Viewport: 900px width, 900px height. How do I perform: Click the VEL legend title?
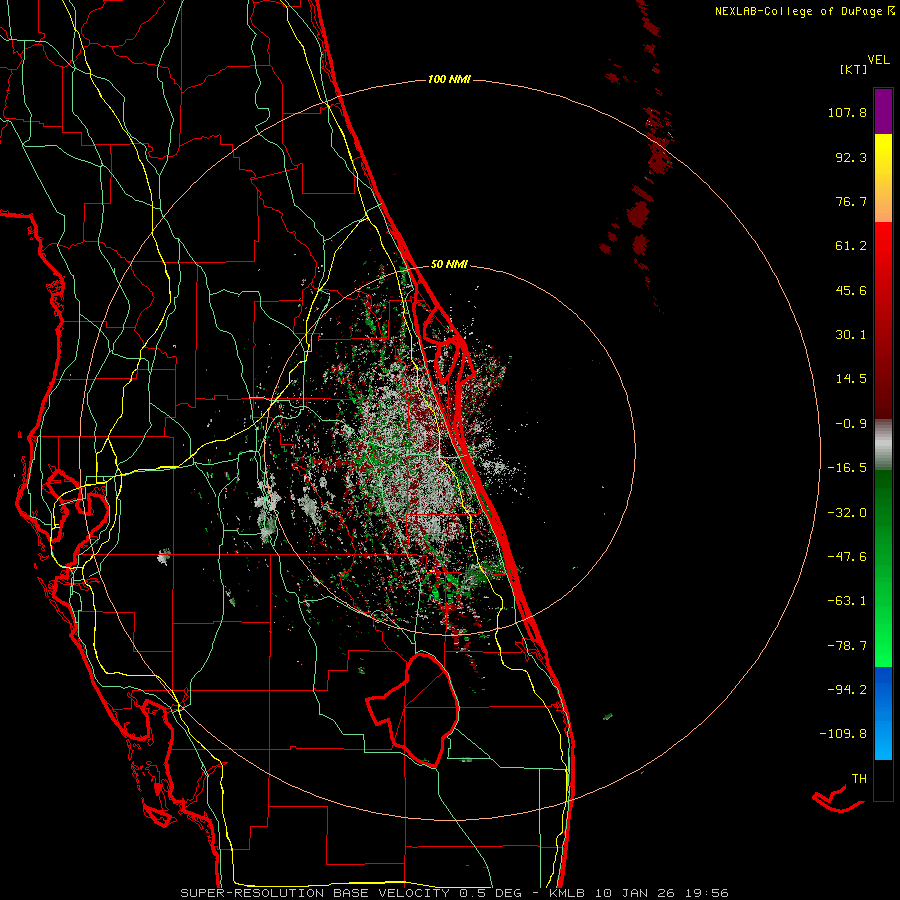pyautogui.click(x=878, y=60)
